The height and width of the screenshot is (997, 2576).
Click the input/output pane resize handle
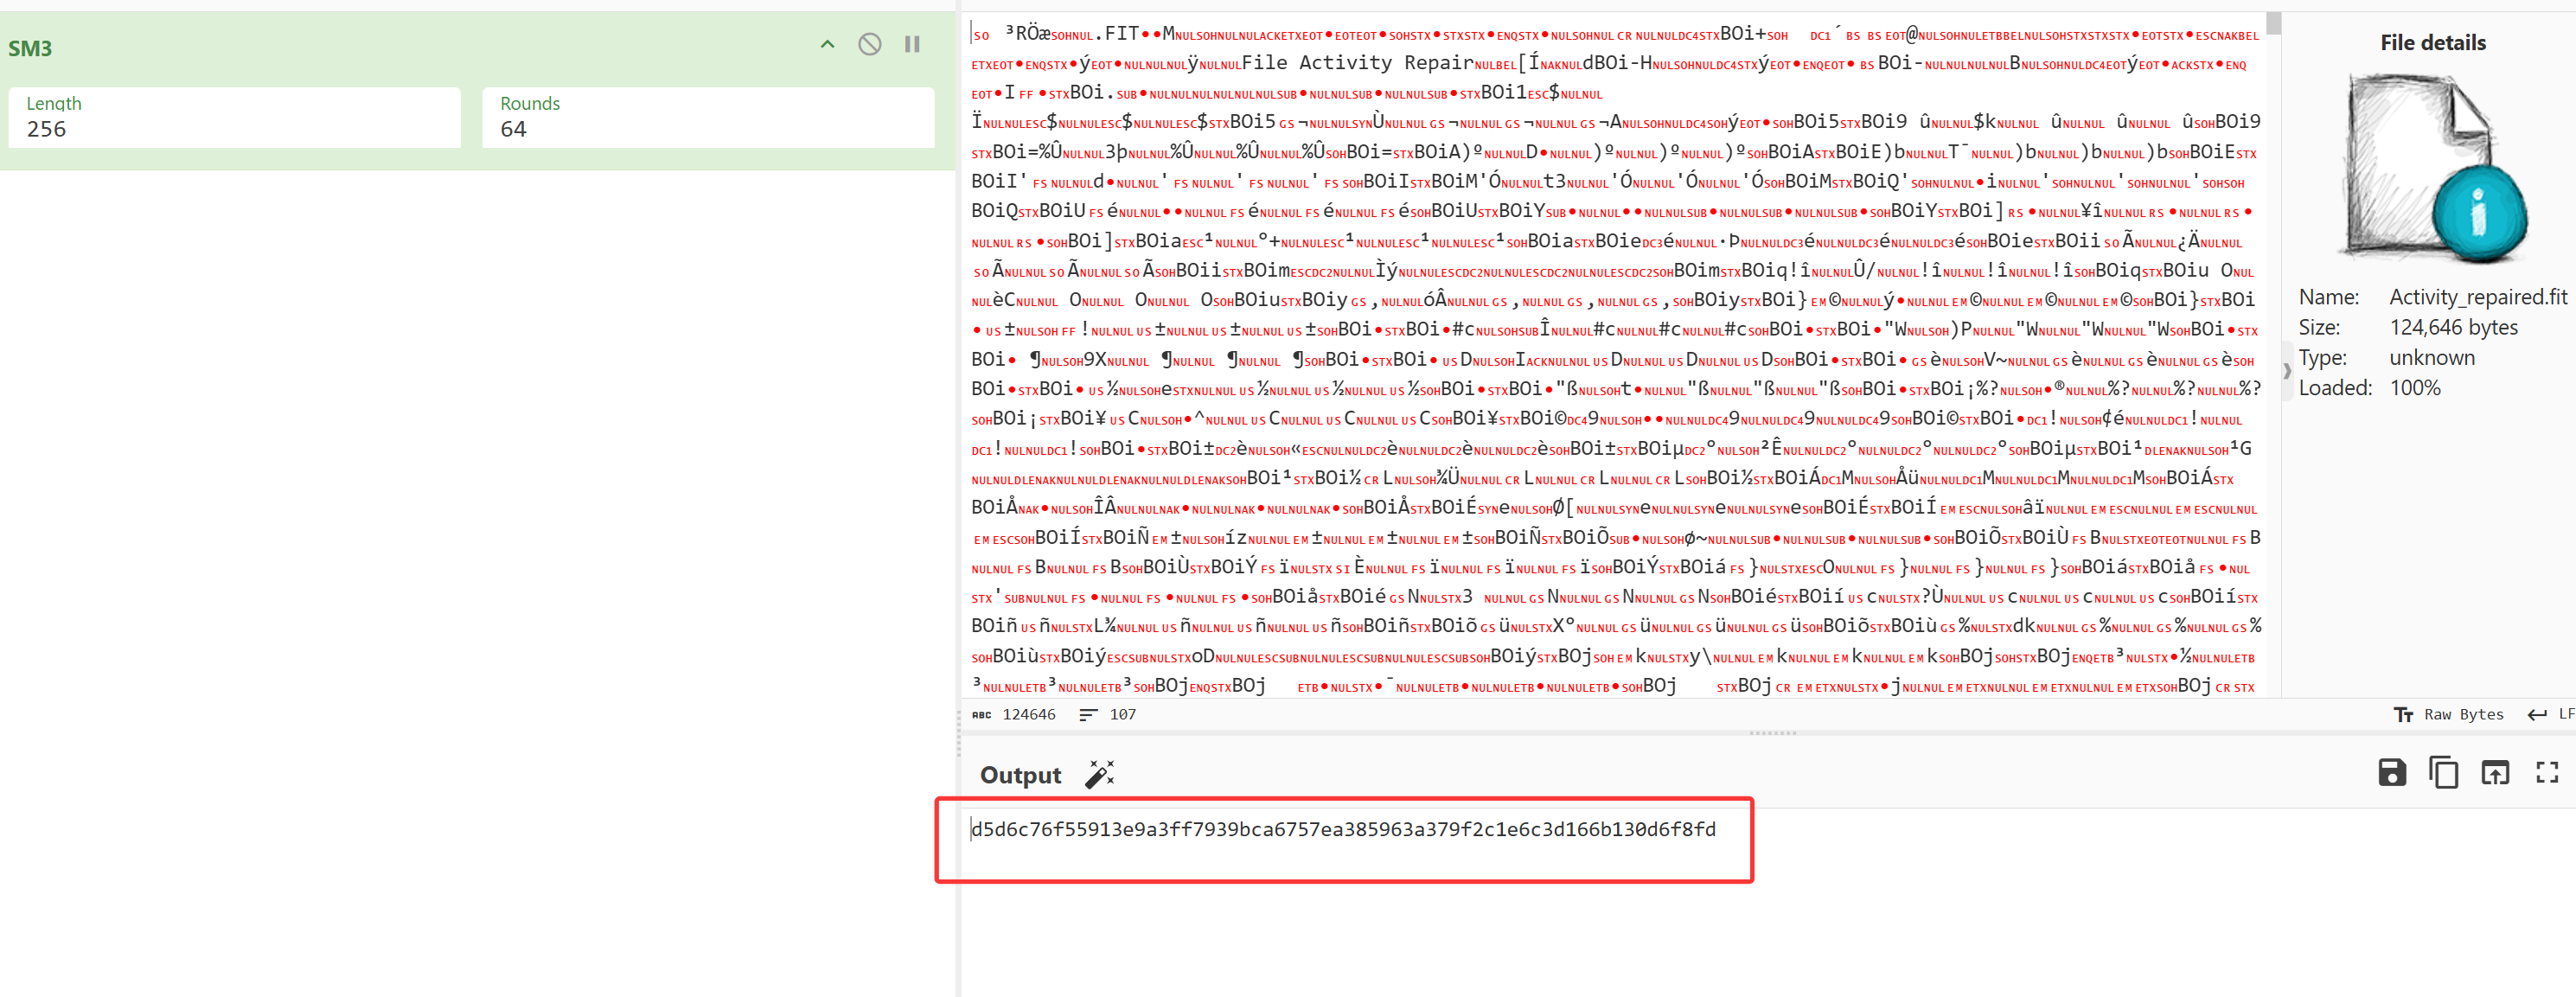click(1772, 733)
